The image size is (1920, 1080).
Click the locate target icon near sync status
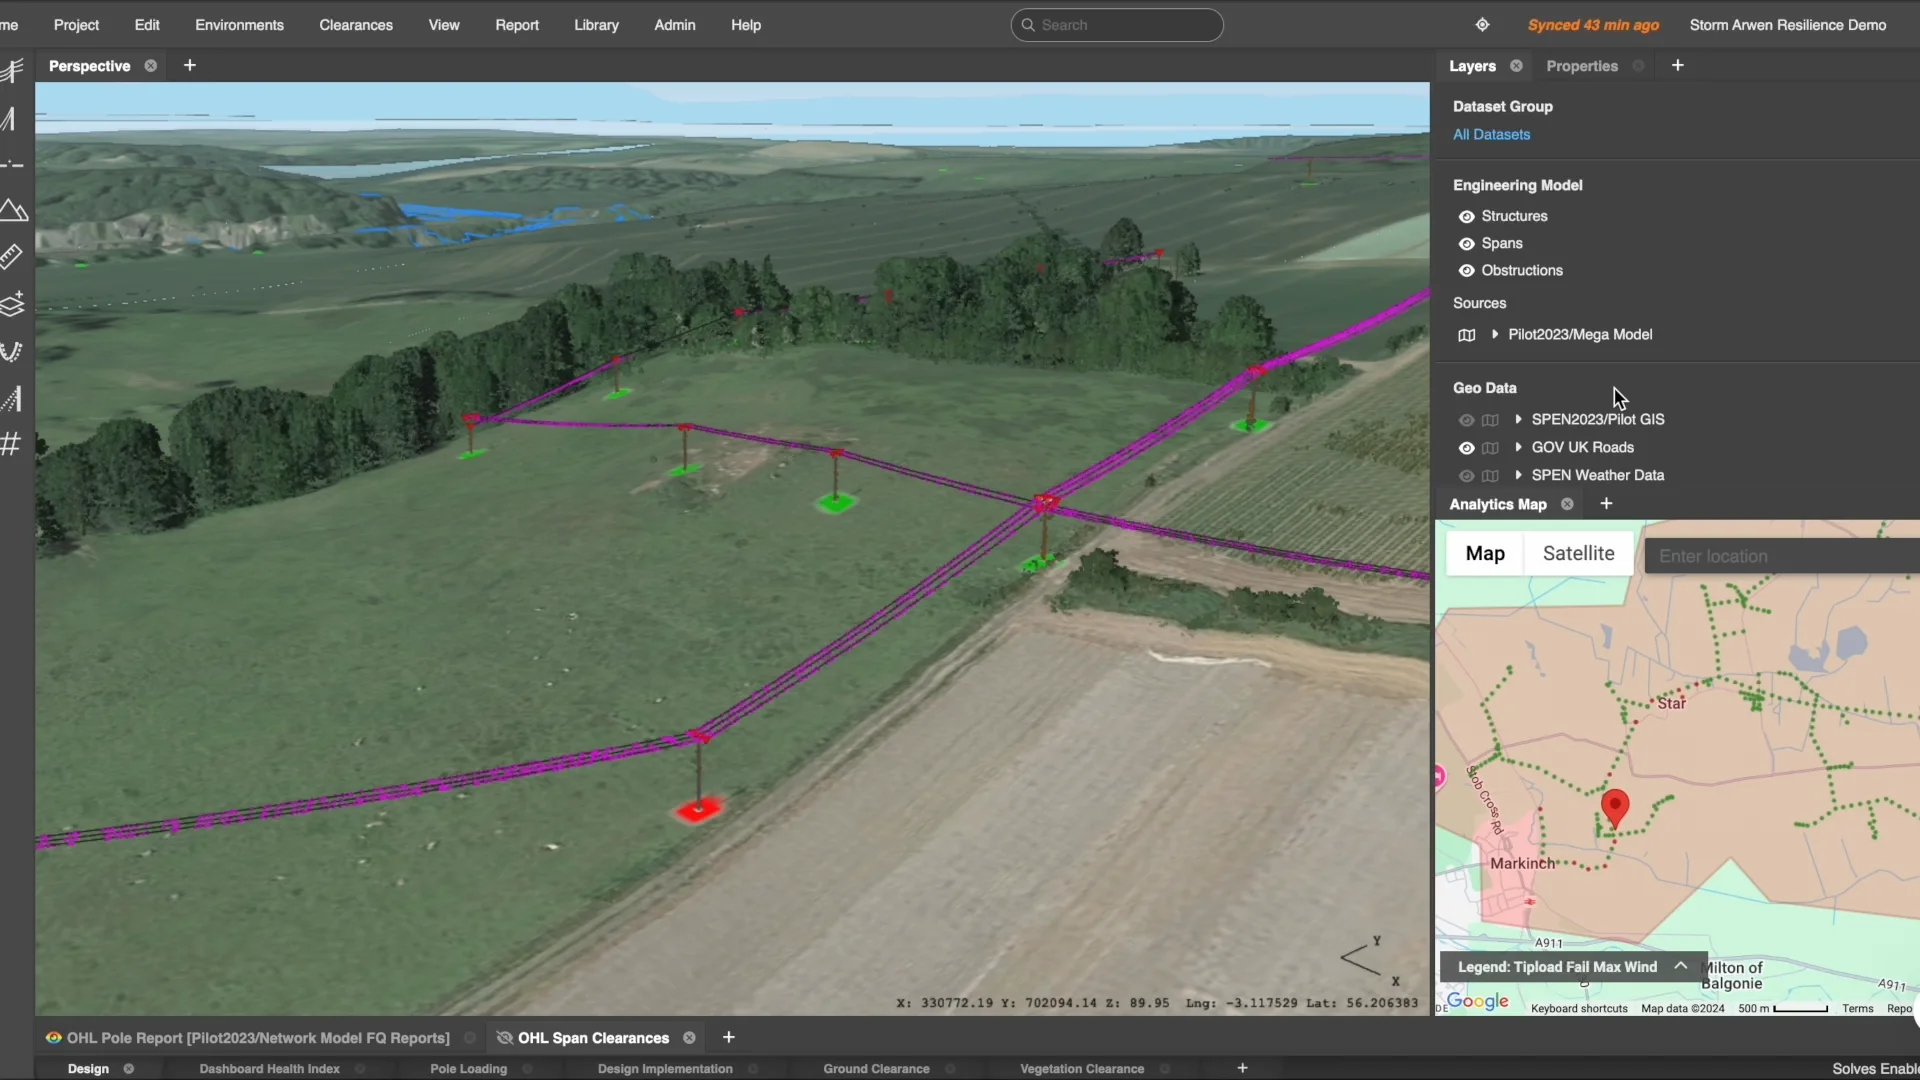1482,25
